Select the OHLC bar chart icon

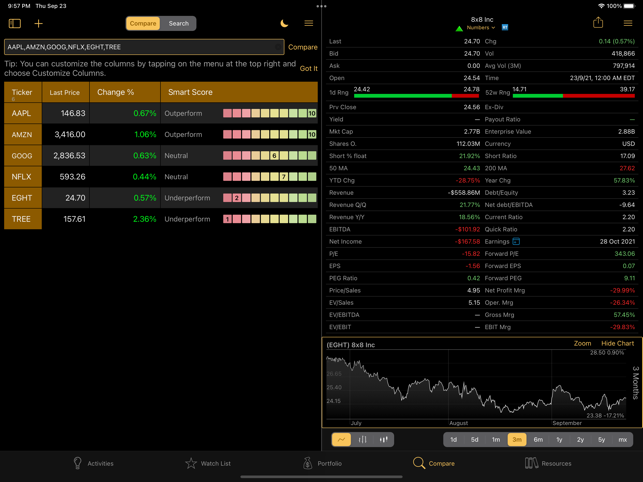pyautogui.click(x=363, y=439)
